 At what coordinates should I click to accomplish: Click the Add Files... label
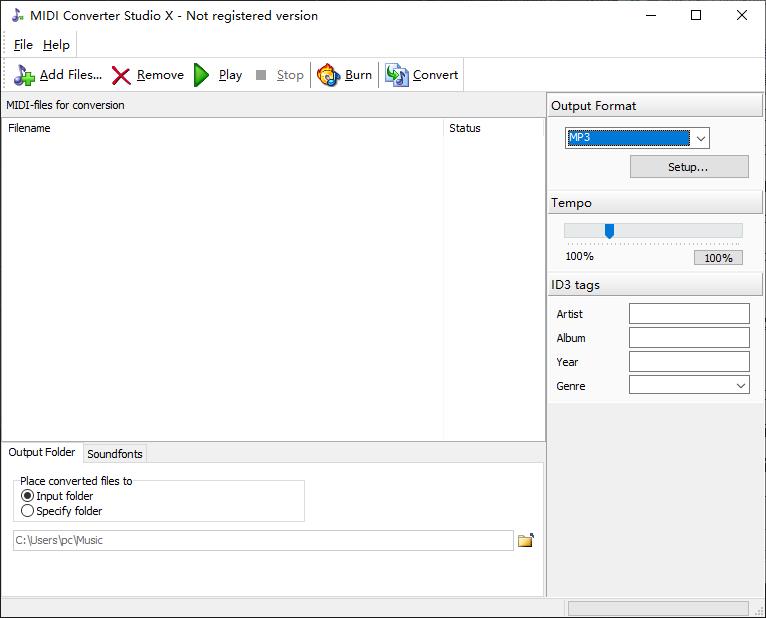point(71,75)
